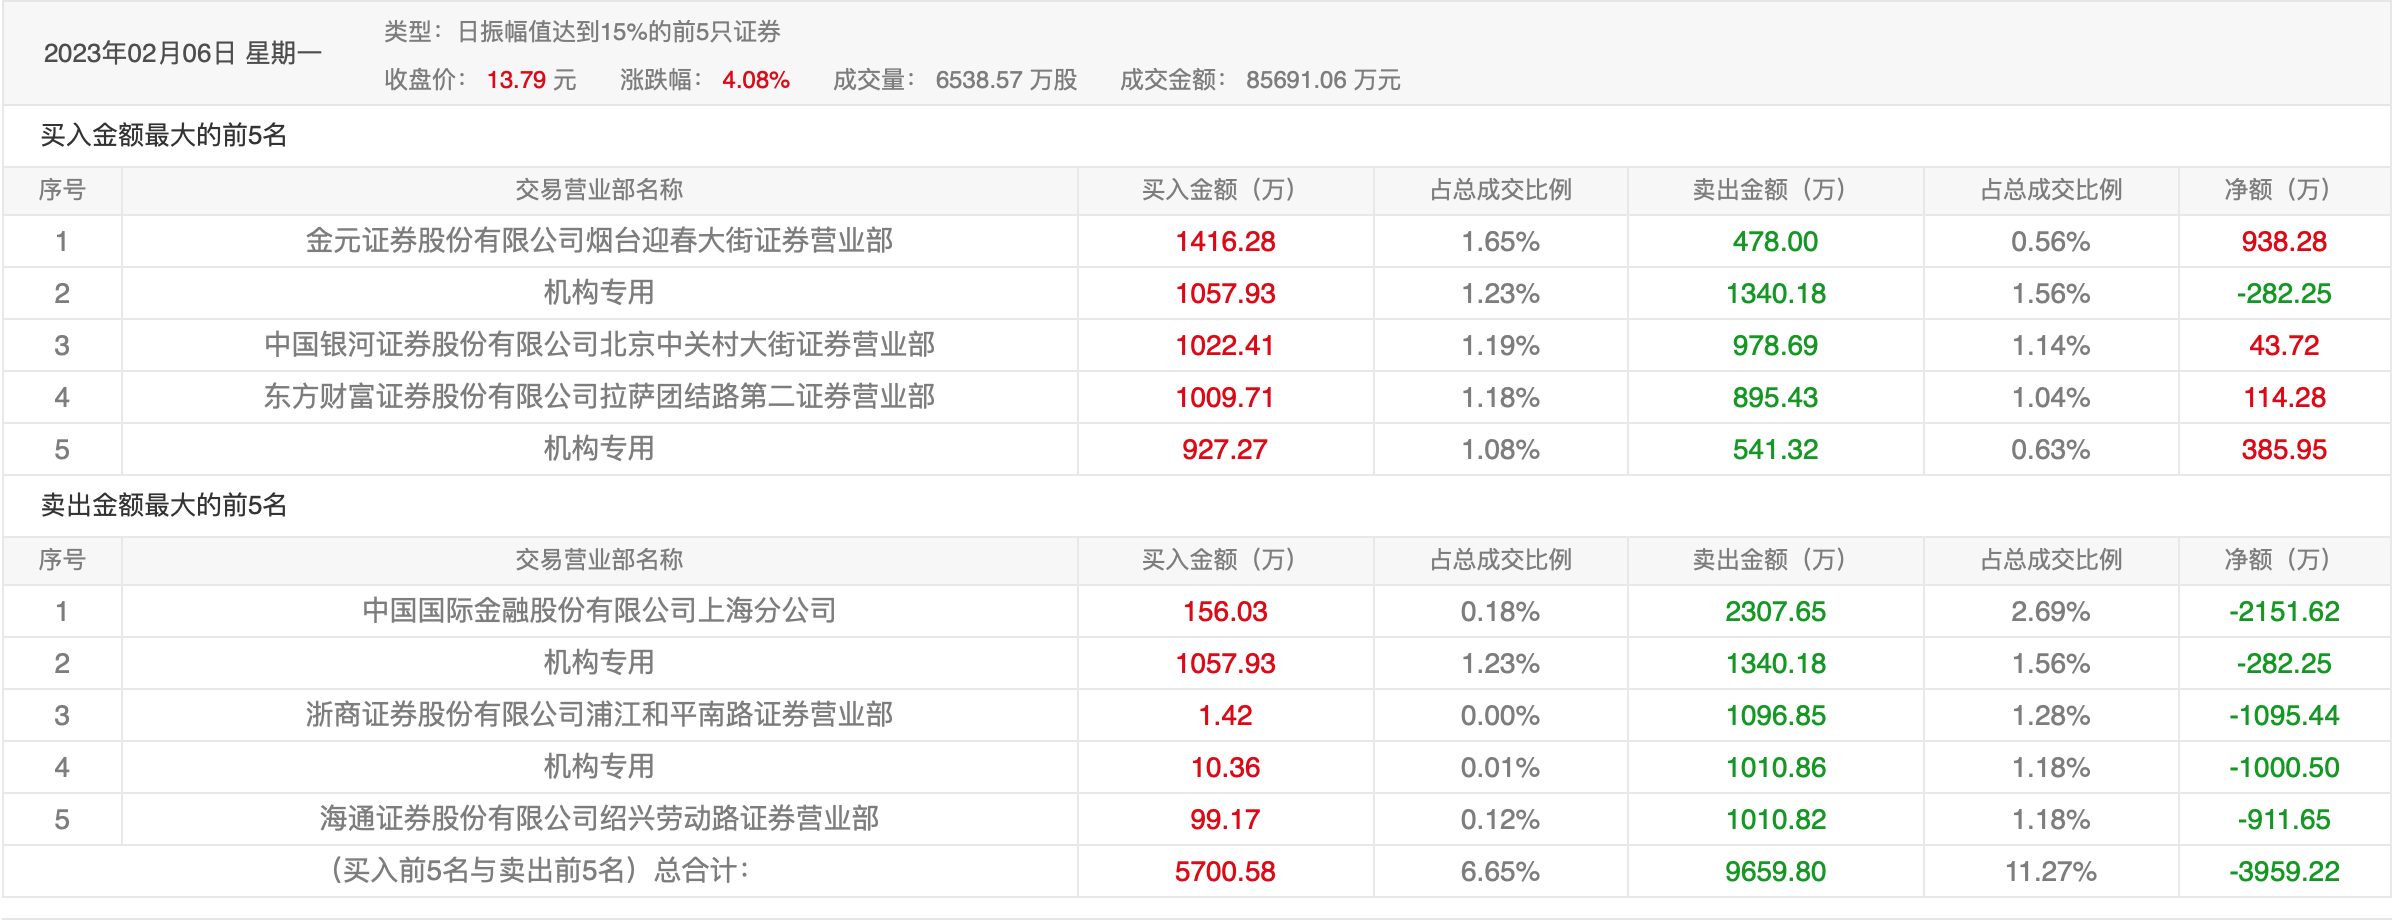The image size is (2404, 920).
Task: Click buy amount 1022.41
Action: [x=1225, y=345]
